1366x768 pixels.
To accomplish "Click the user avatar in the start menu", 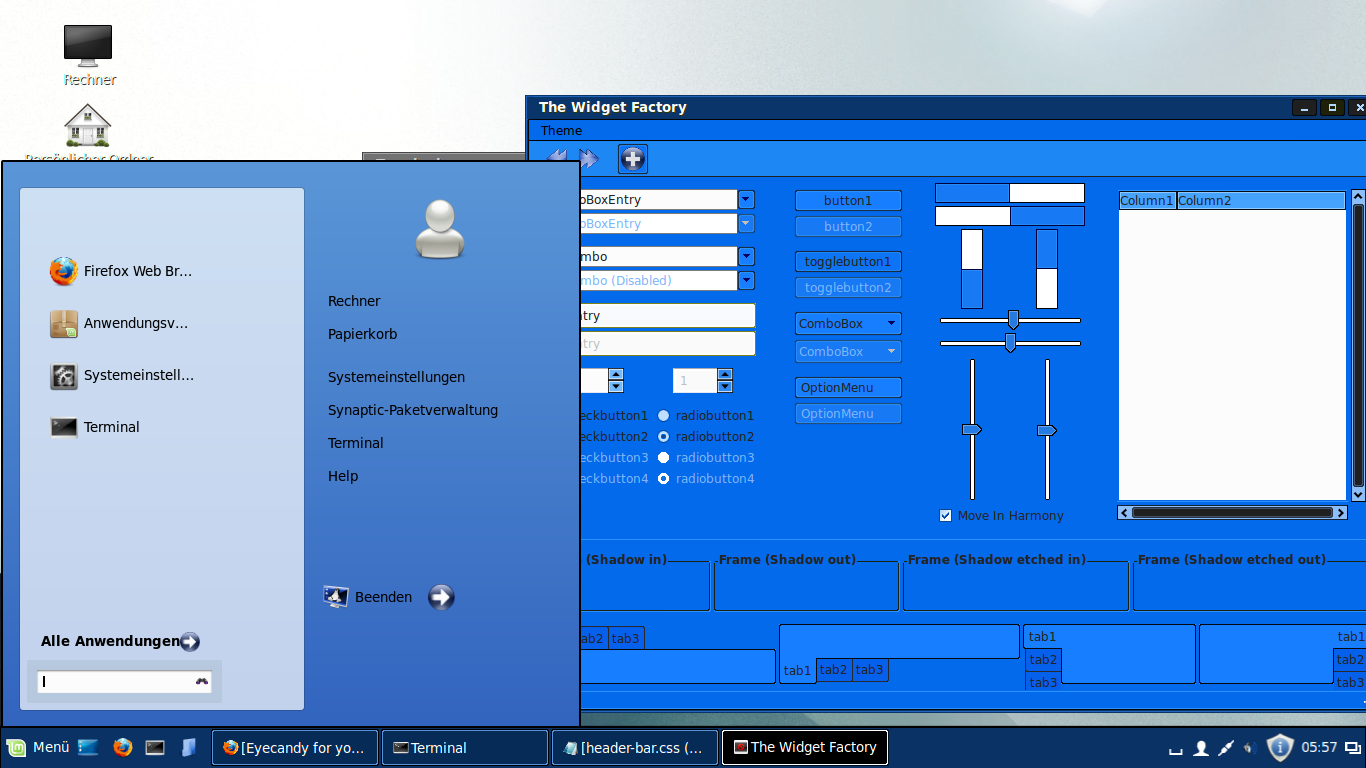I will [440, 229].
